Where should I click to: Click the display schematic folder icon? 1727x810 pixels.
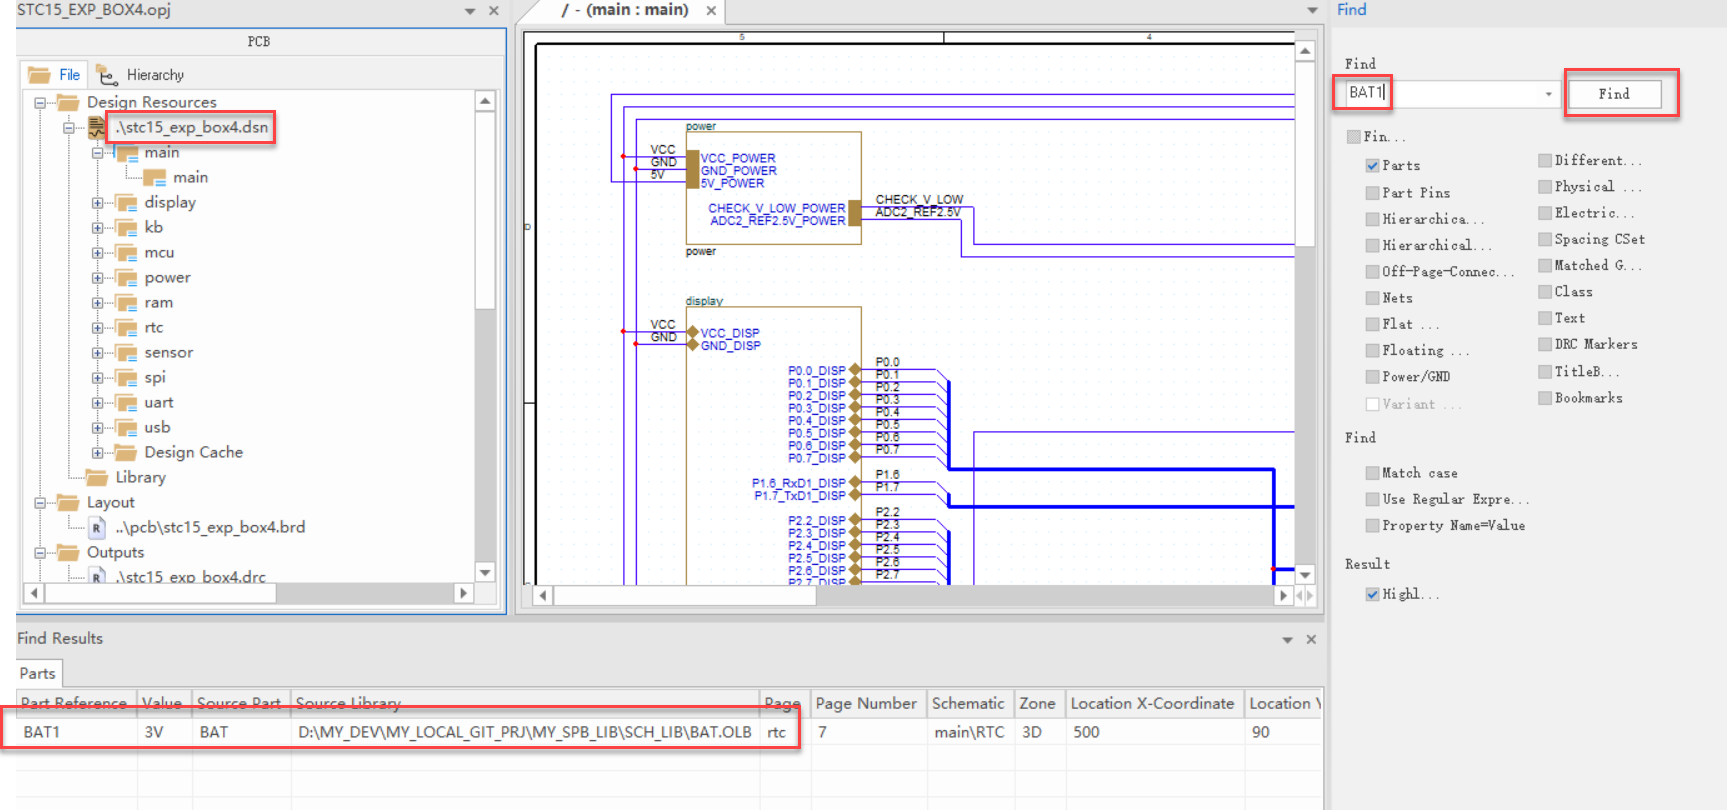126,203
